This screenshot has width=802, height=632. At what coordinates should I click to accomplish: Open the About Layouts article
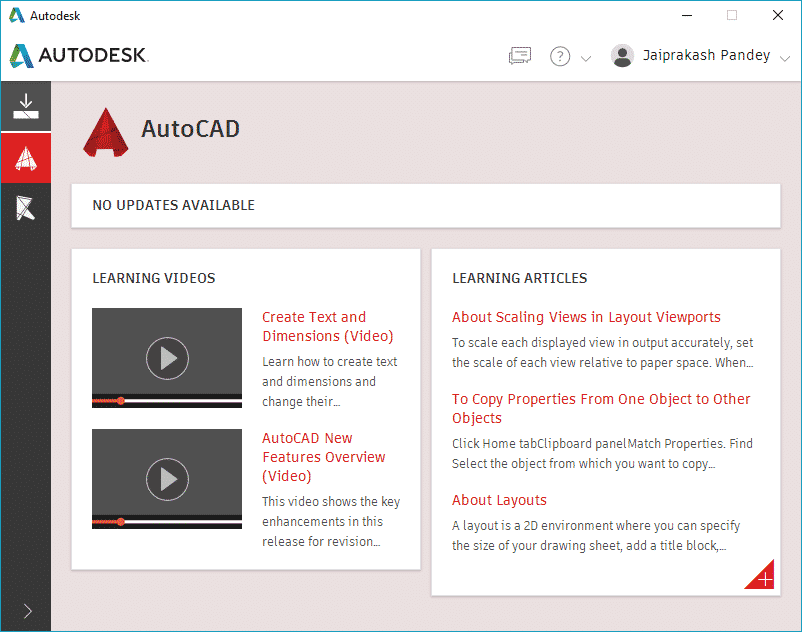(x=499, y=500)
